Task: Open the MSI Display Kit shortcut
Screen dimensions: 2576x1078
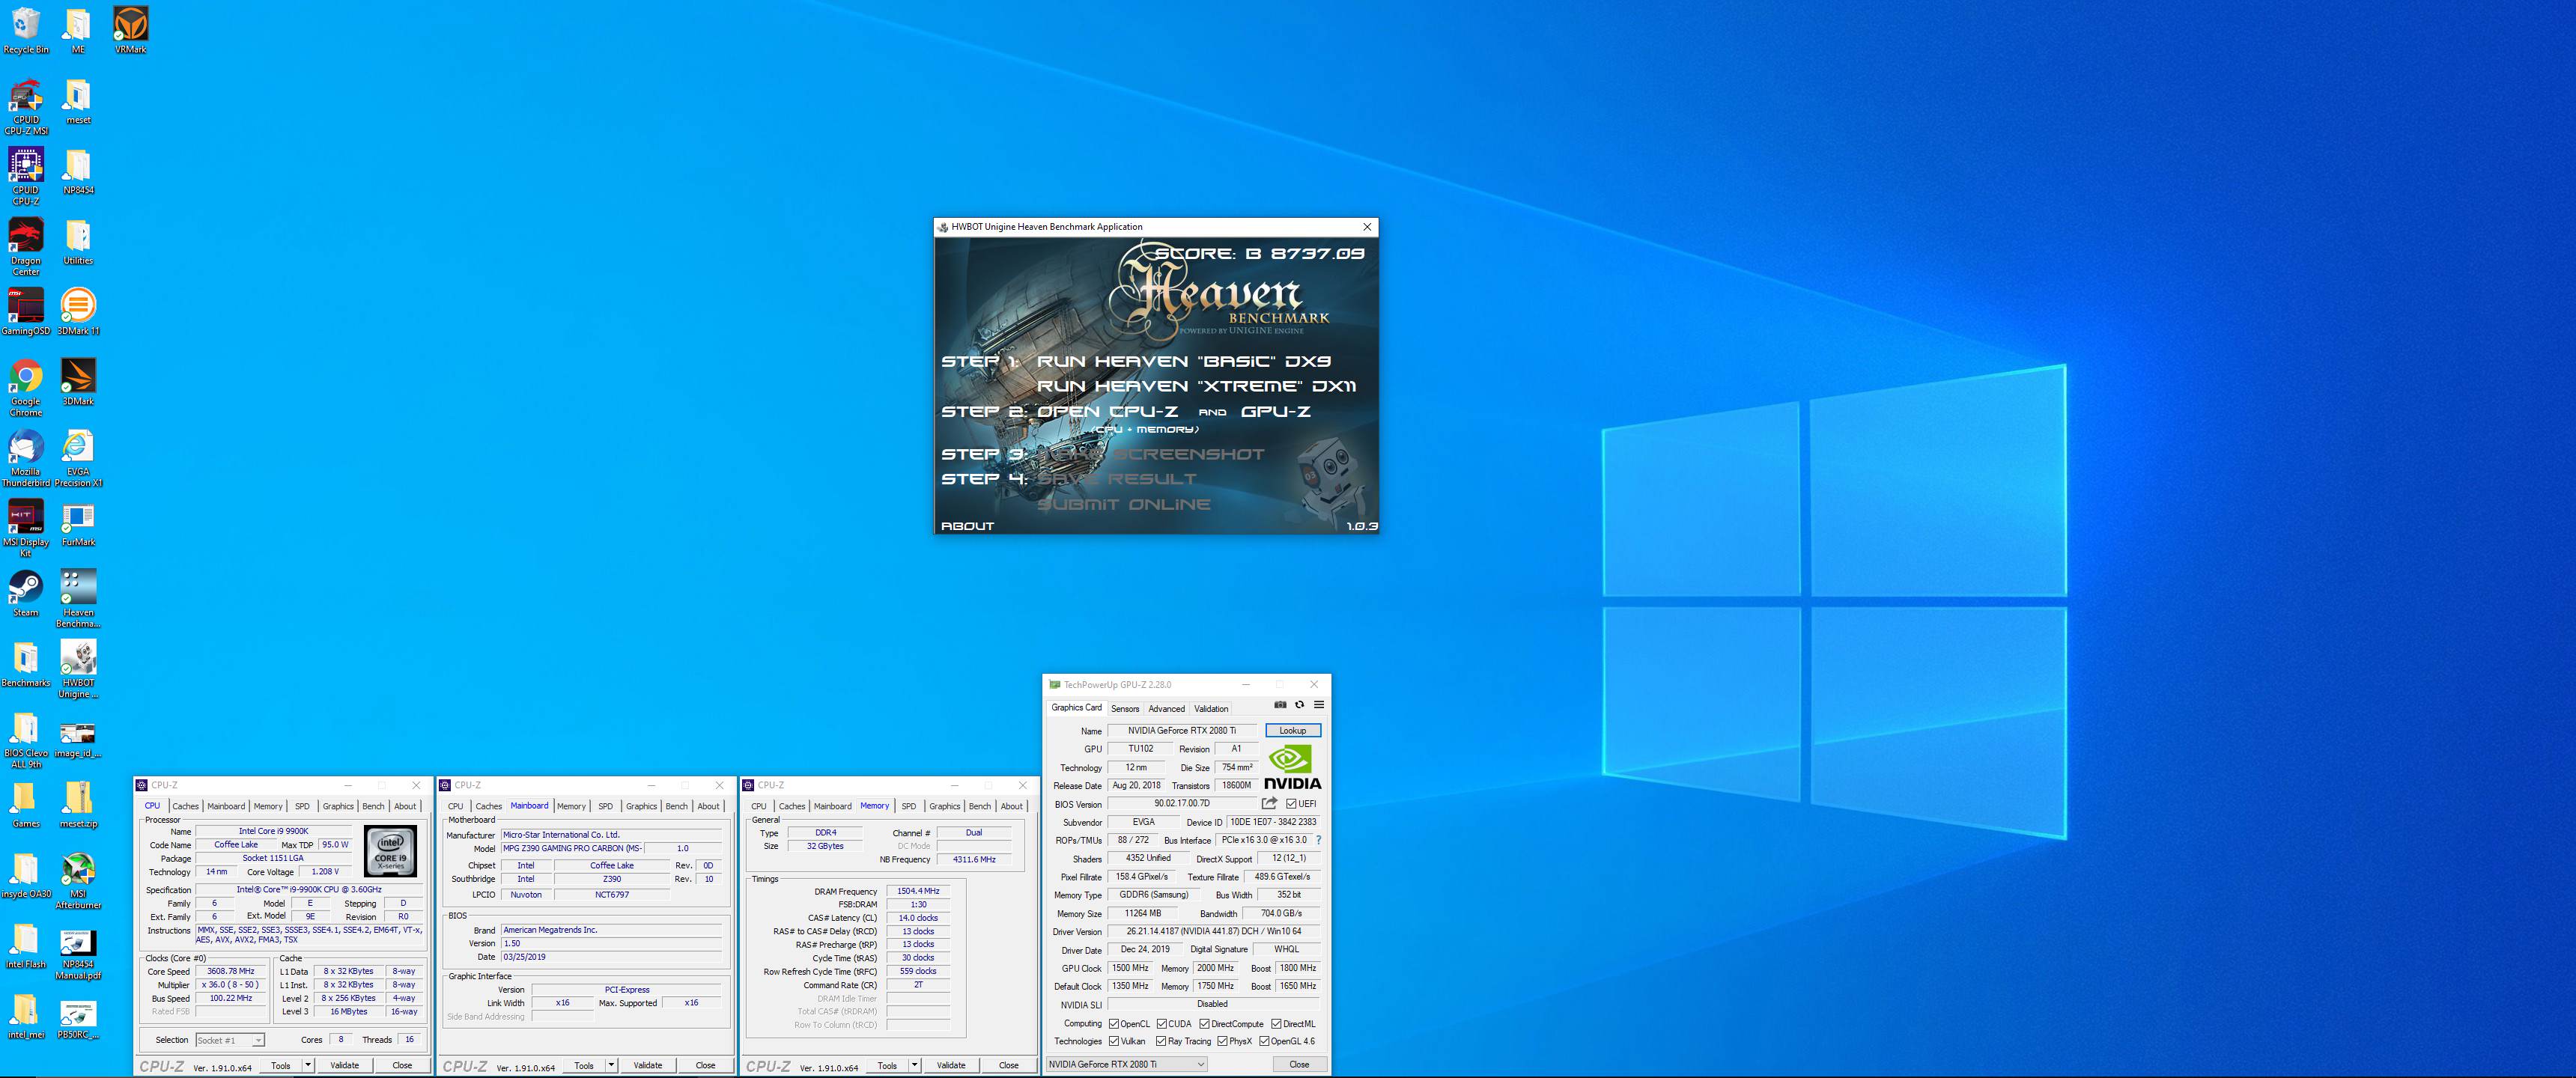Action: point(26,529)
